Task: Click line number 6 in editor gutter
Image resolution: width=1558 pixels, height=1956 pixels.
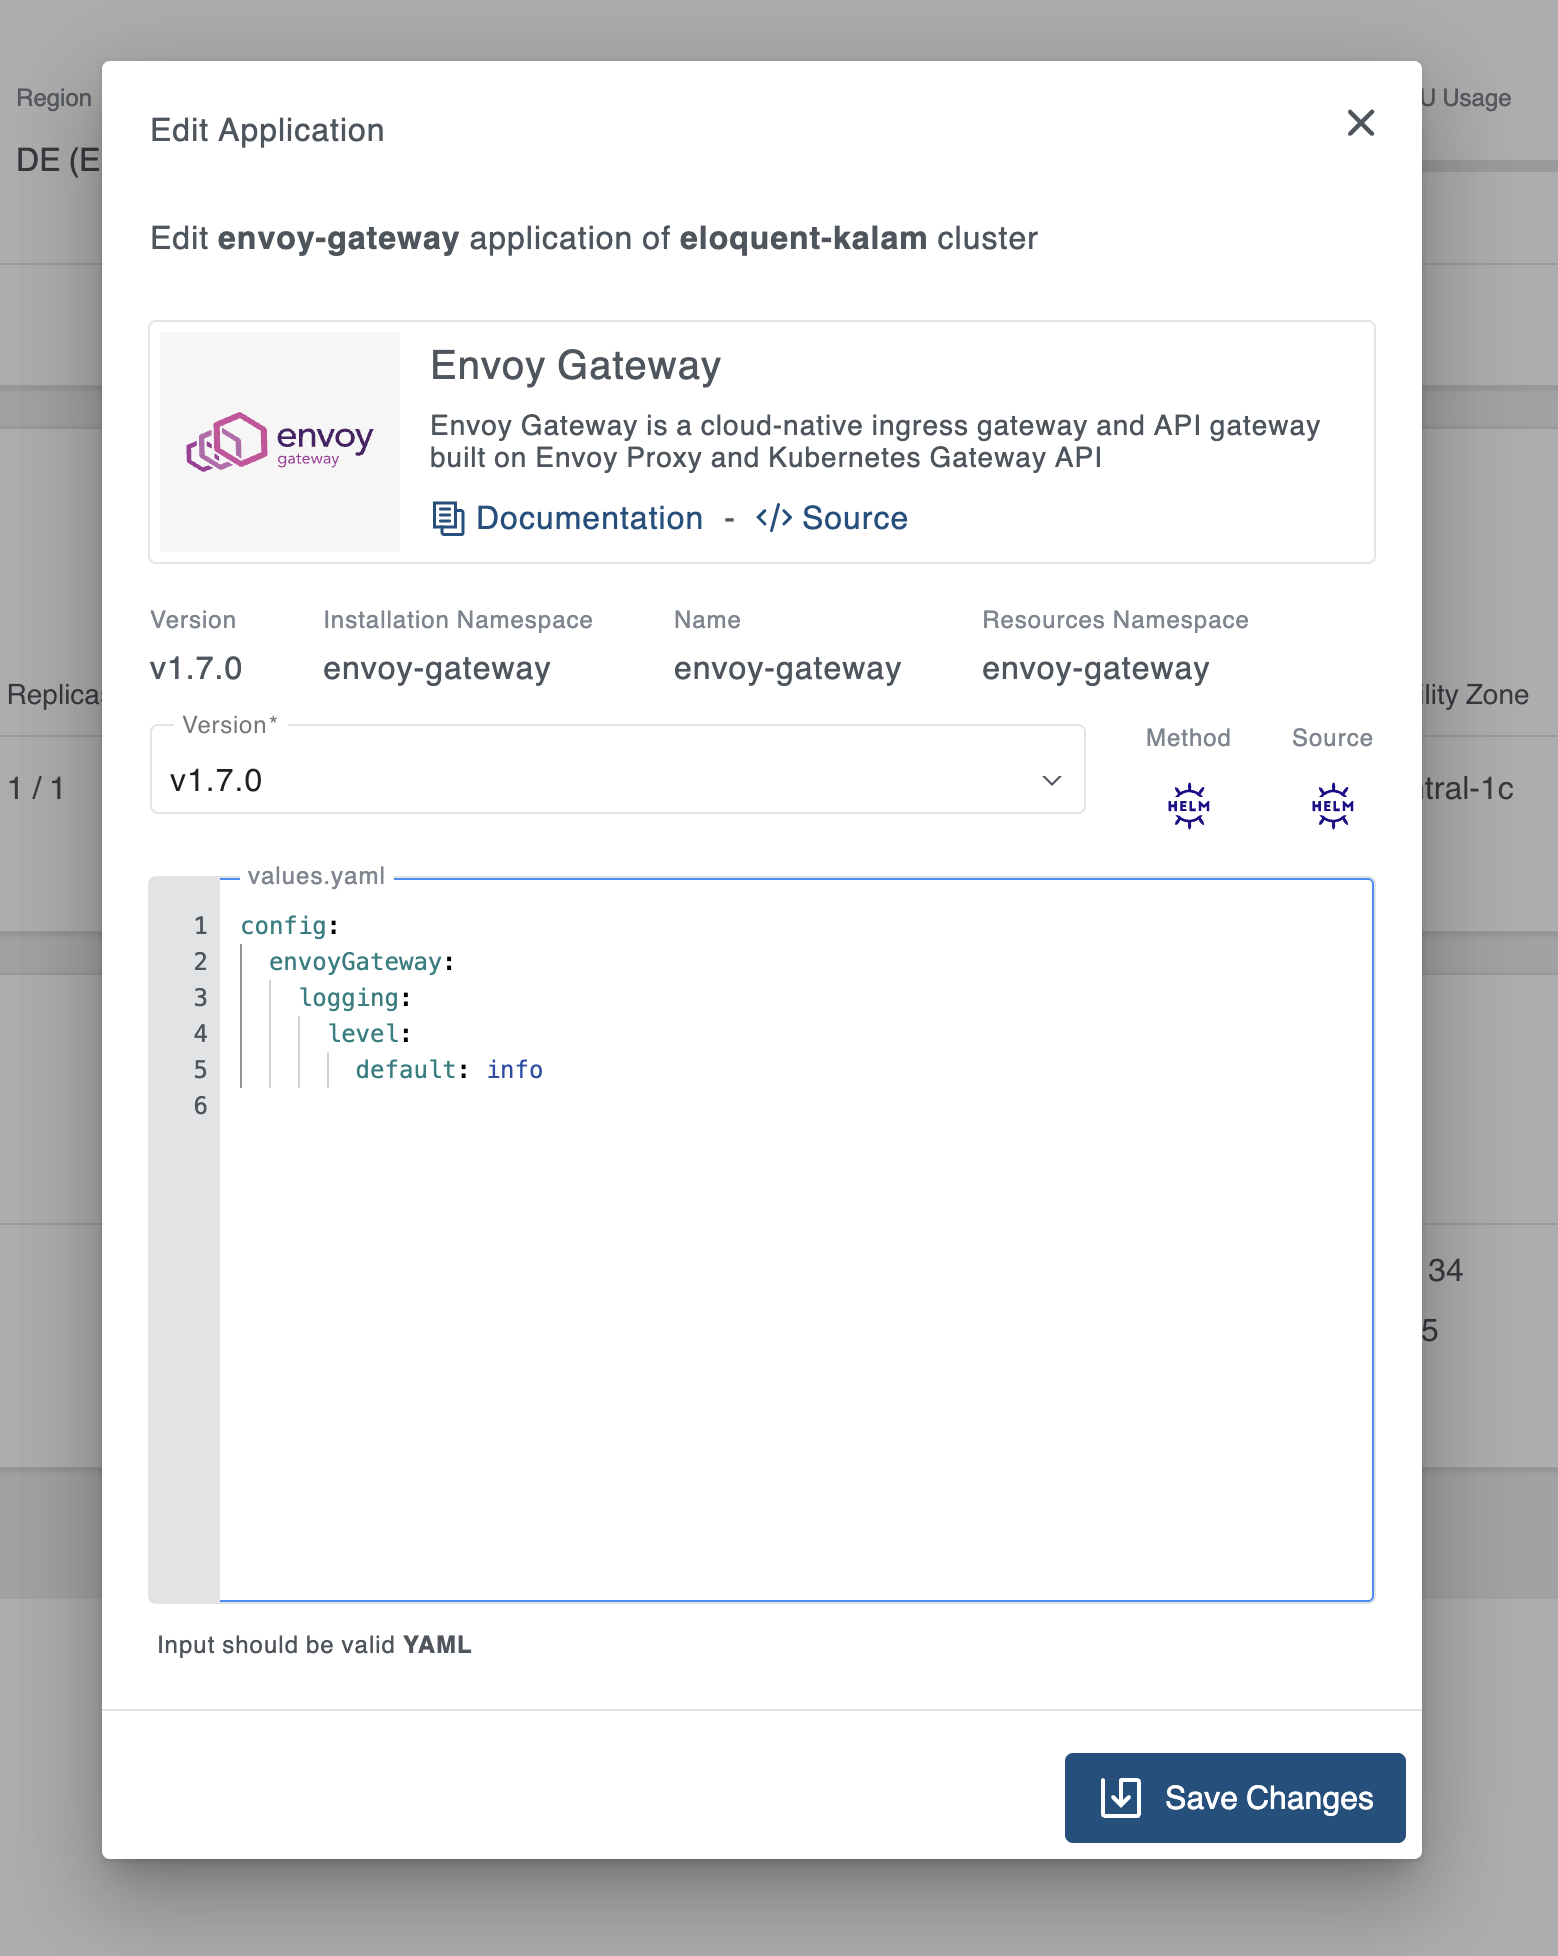Action: click(200, 1106)
